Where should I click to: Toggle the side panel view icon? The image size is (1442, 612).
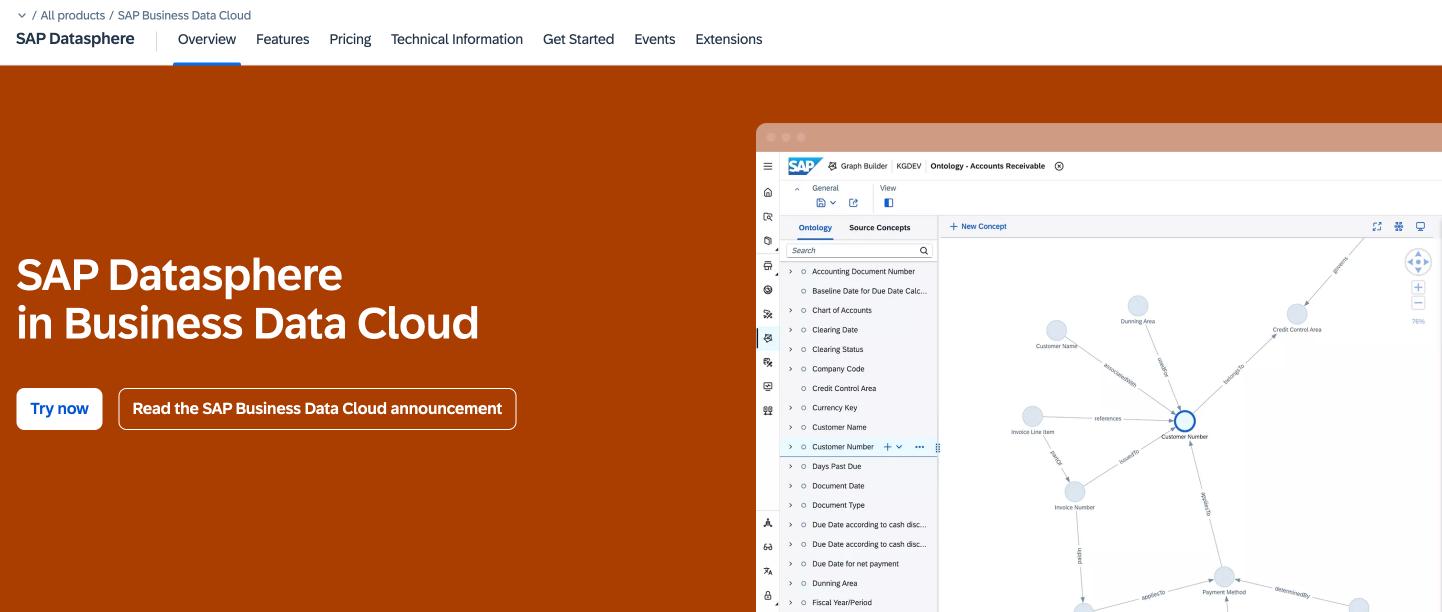click(889, 203)
